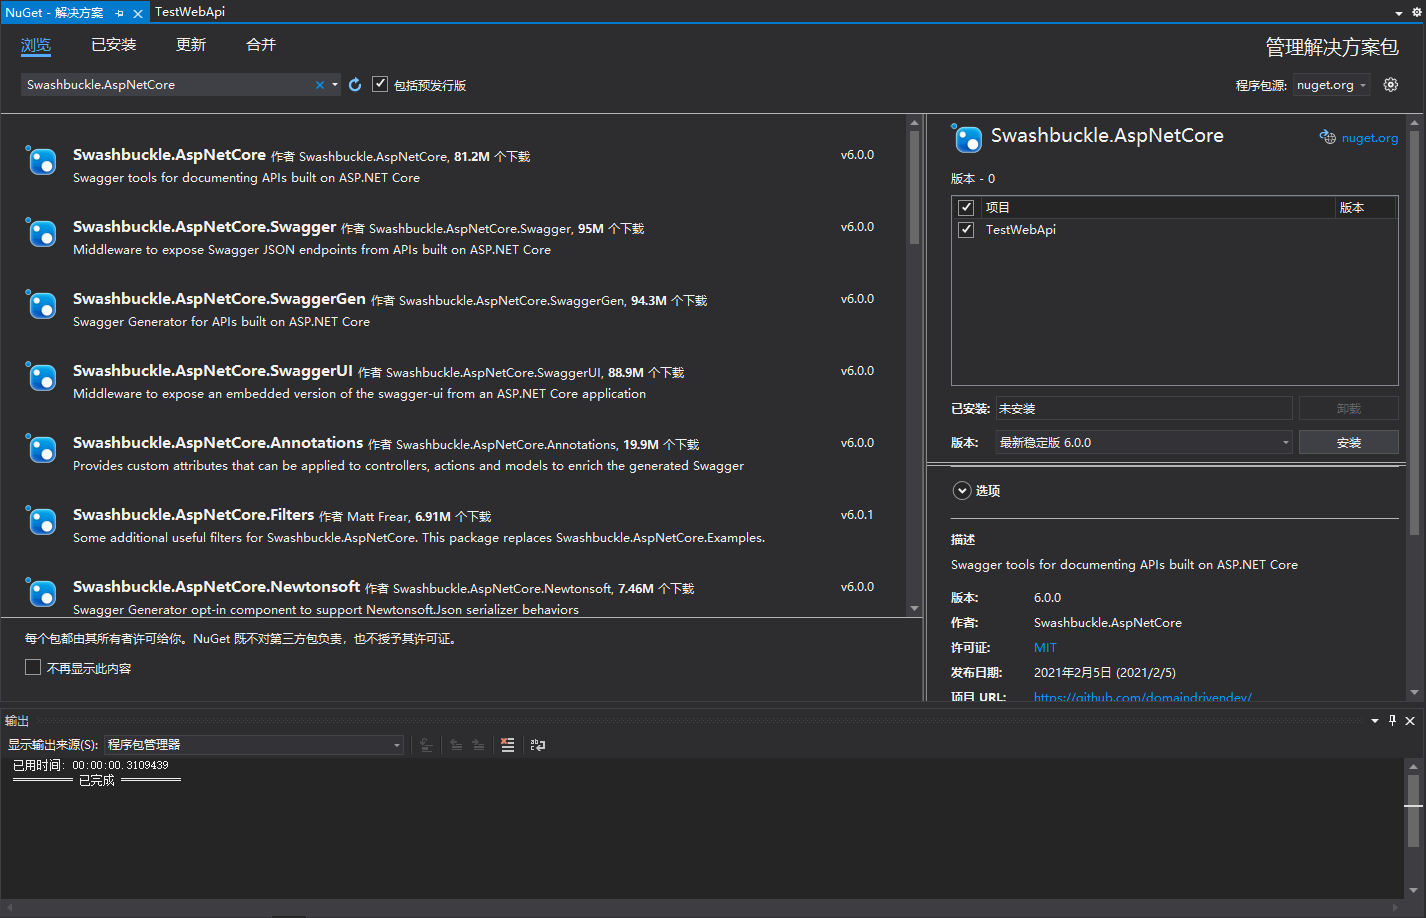The width and height of the screenshot is (1426, 918).
Task: Select the Swashbuckle.AspNetCore.SwaggerGen package icon
Action: point(41,304)
